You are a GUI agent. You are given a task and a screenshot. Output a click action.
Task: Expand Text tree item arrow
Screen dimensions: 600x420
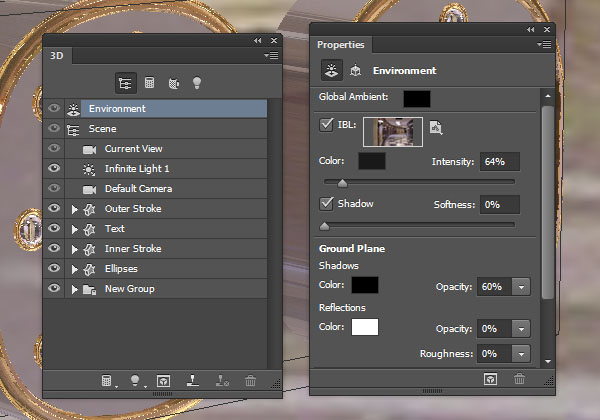click(75, 229)
